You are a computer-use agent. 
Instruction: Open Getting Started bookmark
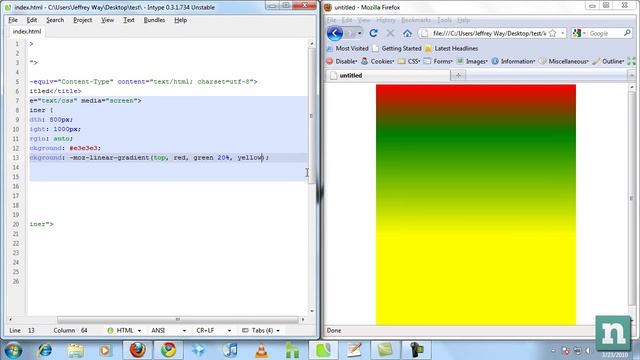397,49
